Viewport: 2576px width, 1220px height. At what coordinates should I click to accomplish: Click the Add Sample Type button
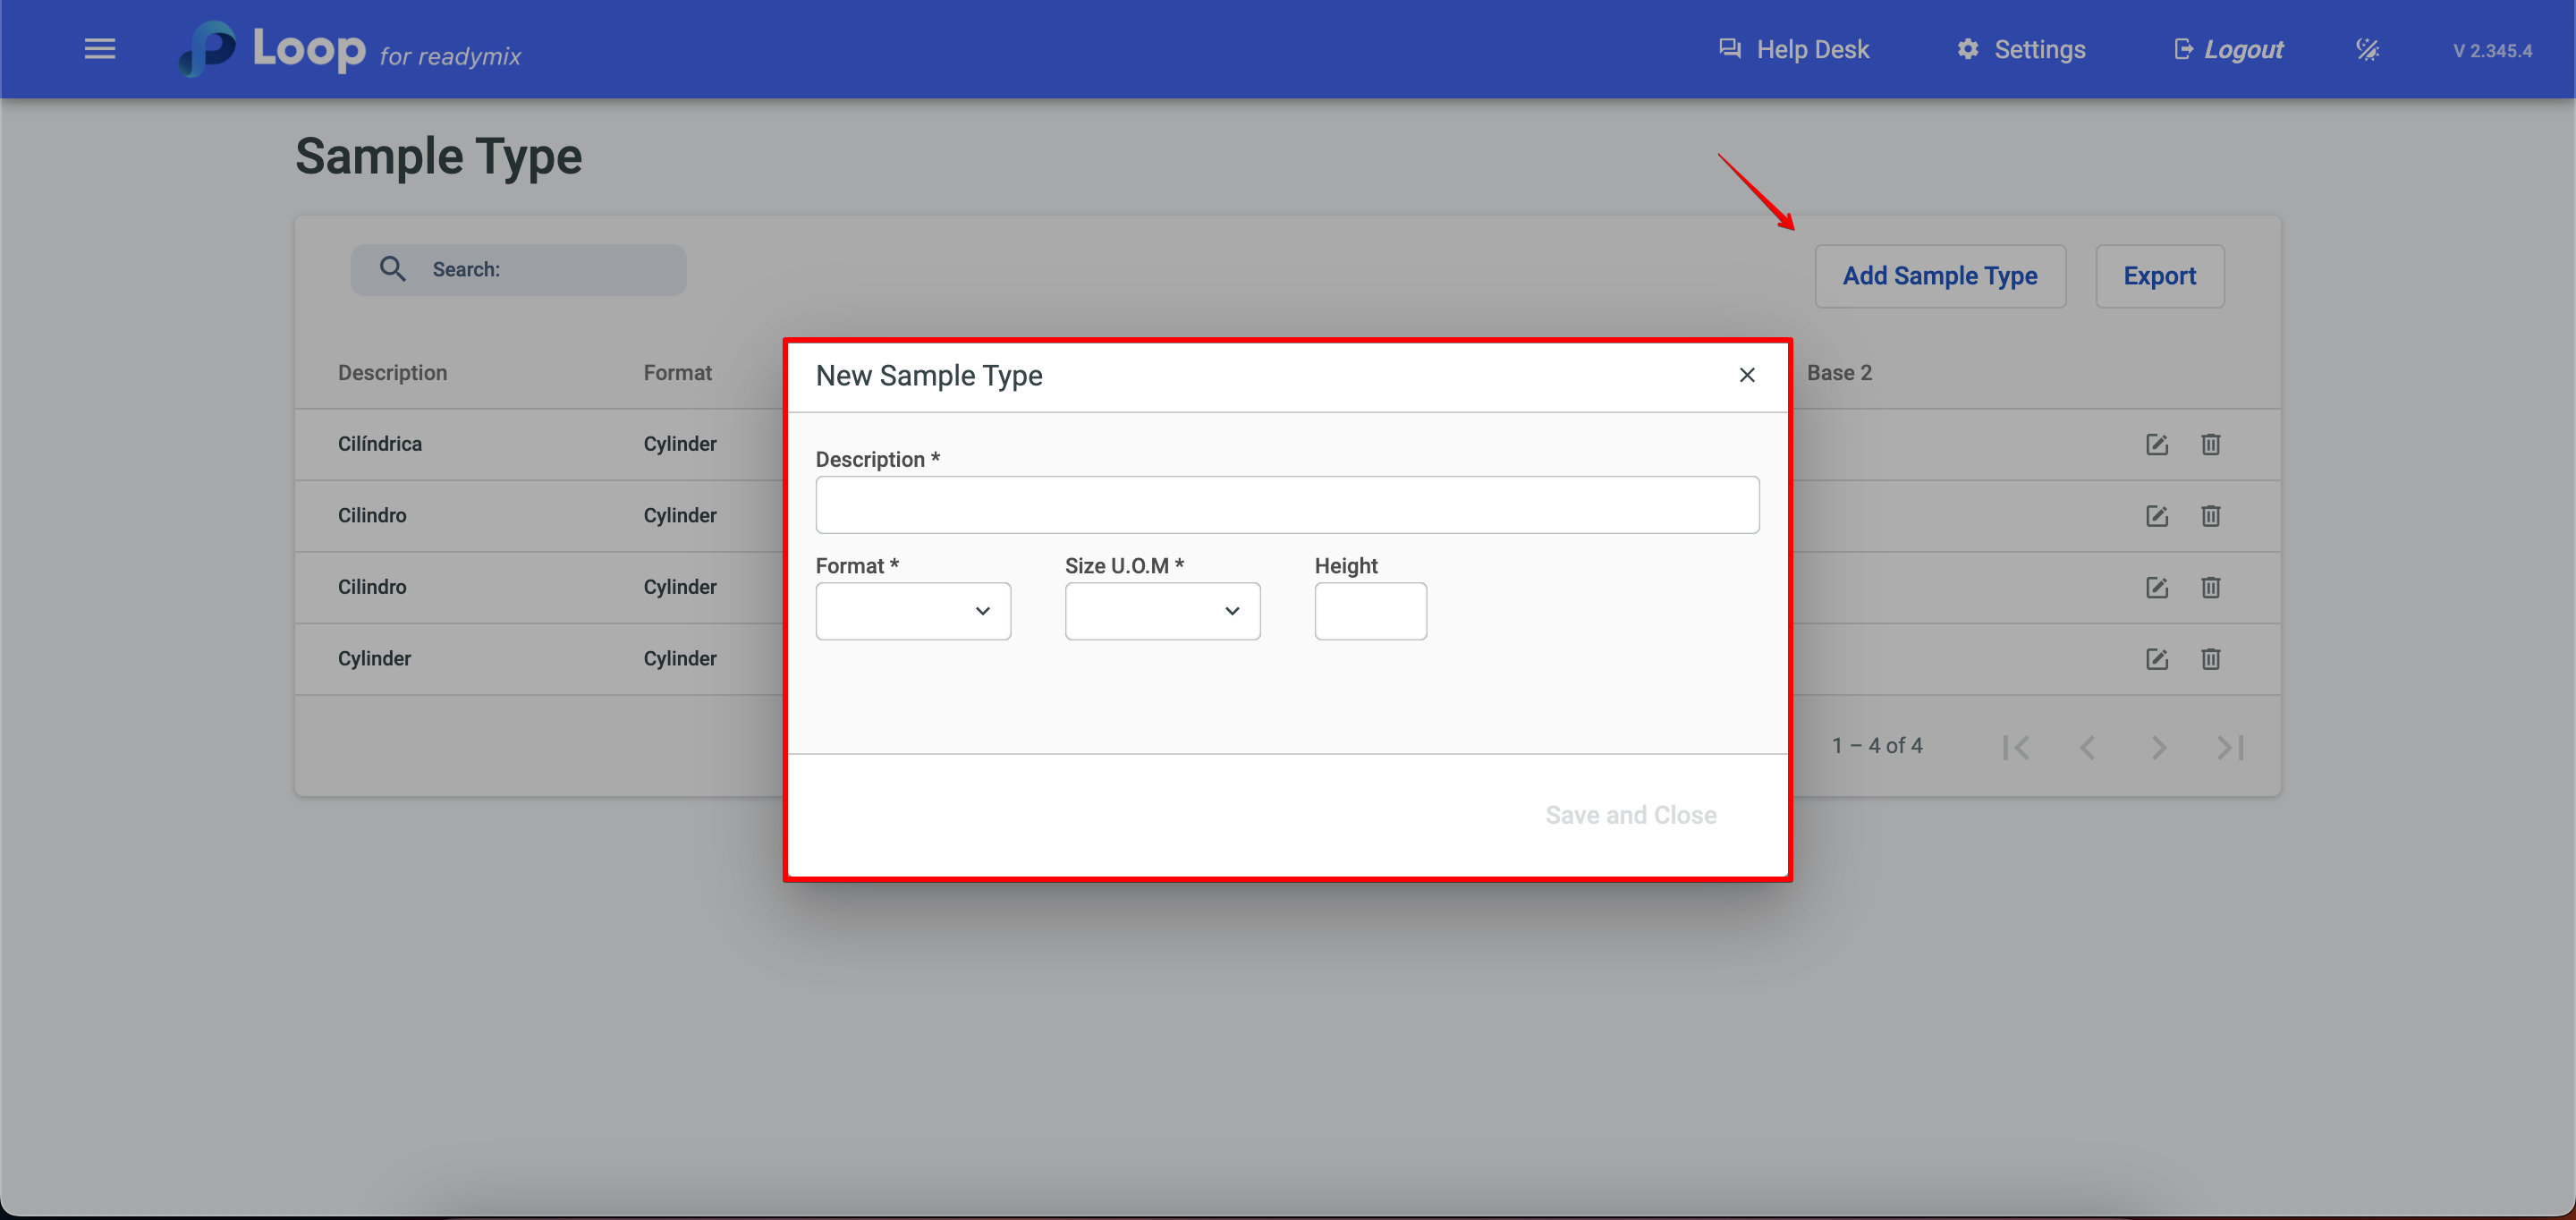(1939, 276)
